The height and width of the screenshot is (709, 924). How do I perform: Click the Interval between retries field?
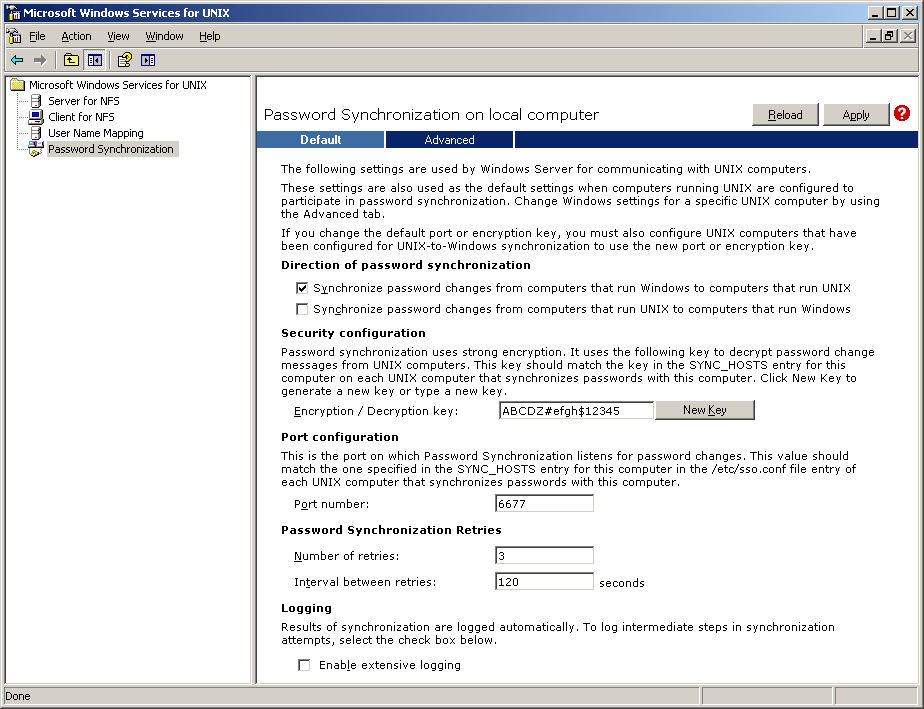pyautogui.click(x=544, y=582)
